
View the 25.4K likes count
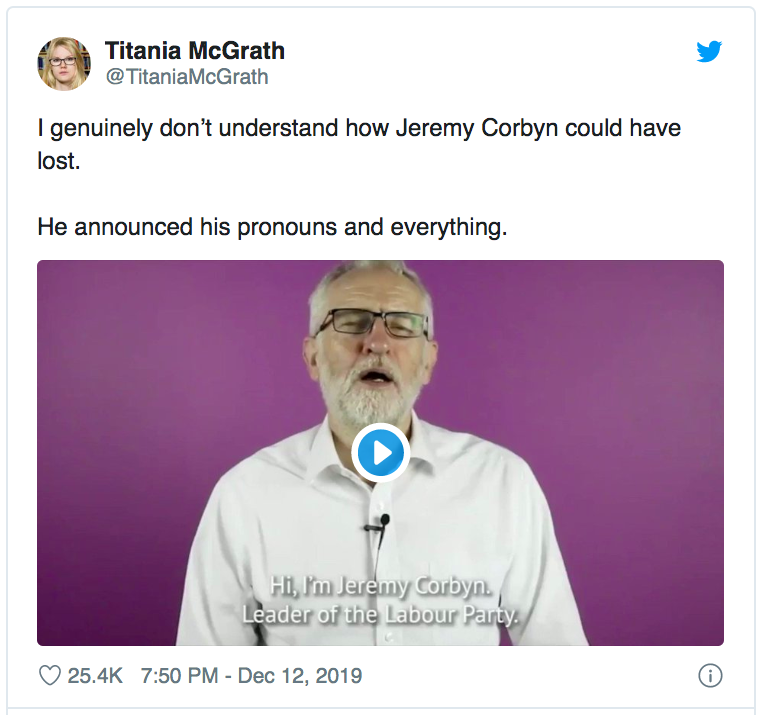95,676
